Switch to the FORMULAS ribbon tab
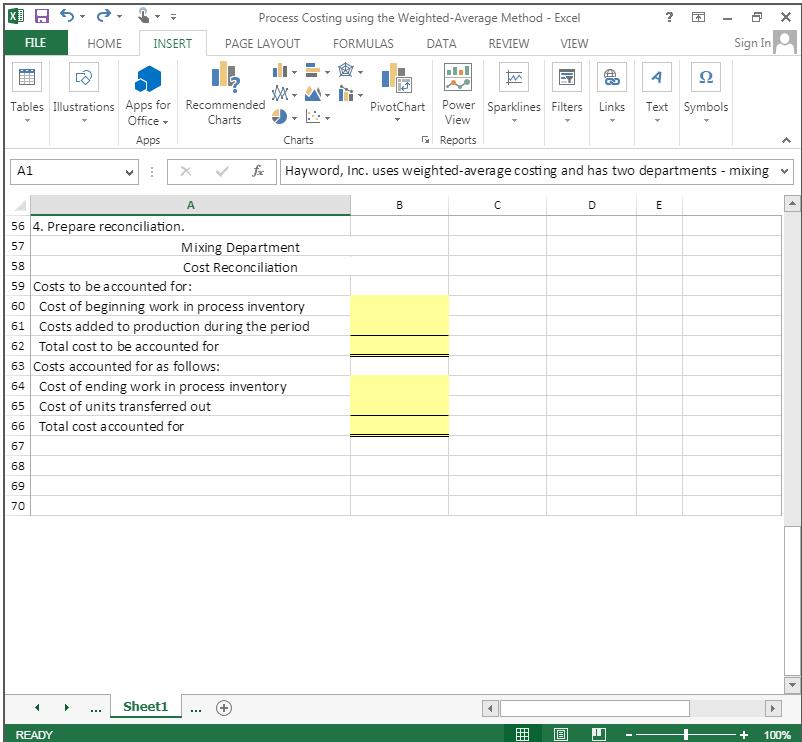The image size is (802, 742). pos(362,43)
